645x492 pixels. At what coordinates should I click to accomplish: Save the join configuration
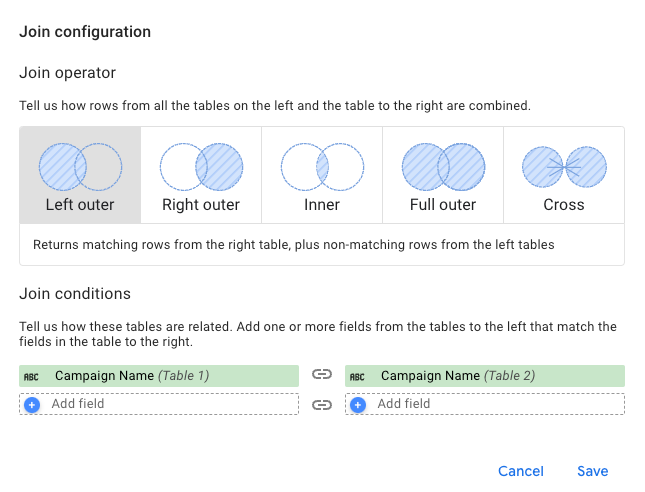point(592,471)
